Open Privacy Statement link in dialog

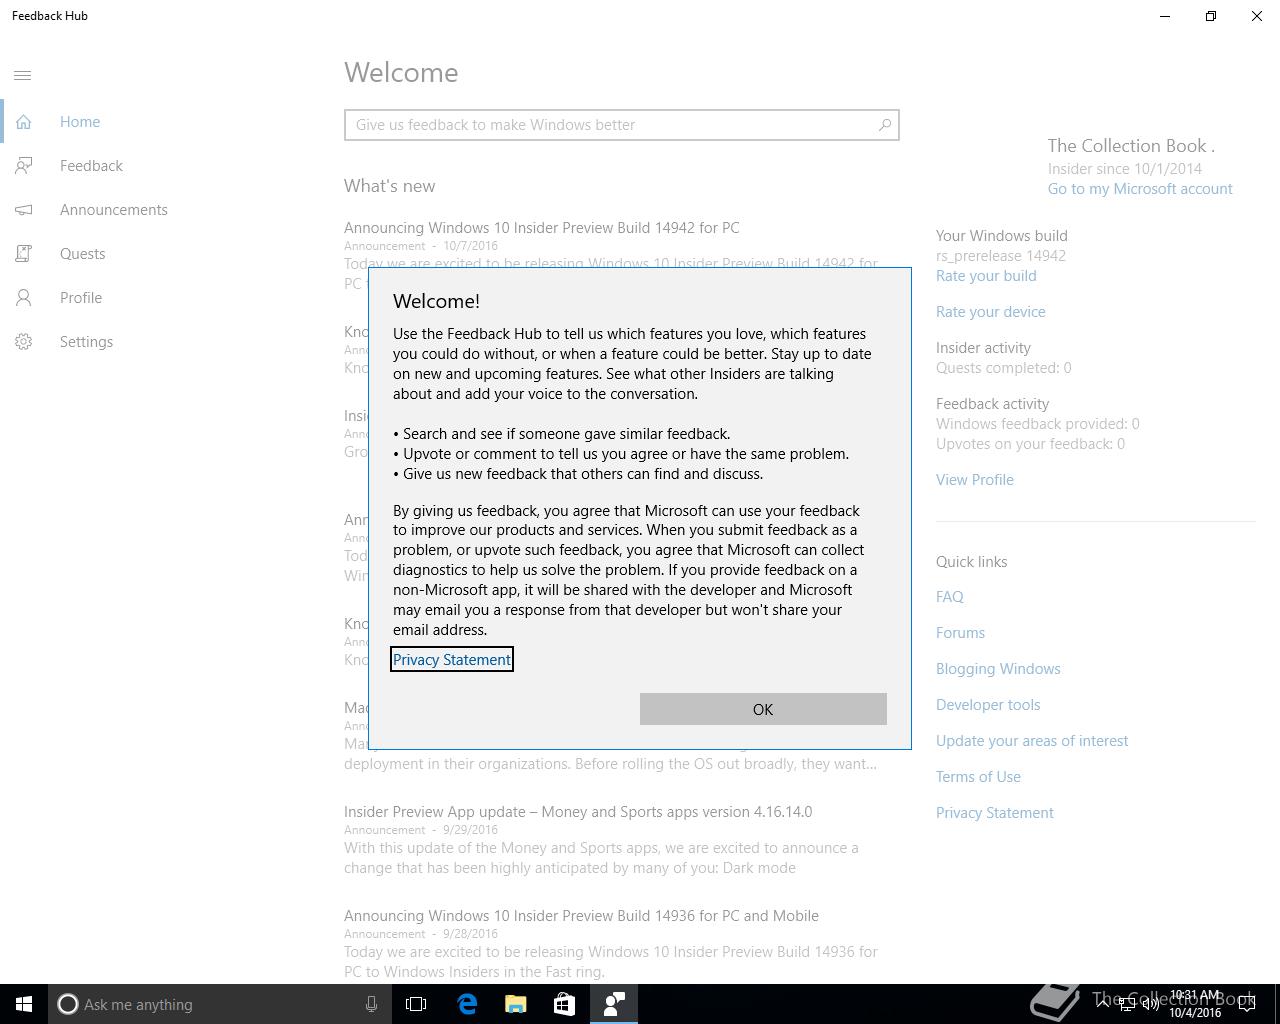point(452,660)
